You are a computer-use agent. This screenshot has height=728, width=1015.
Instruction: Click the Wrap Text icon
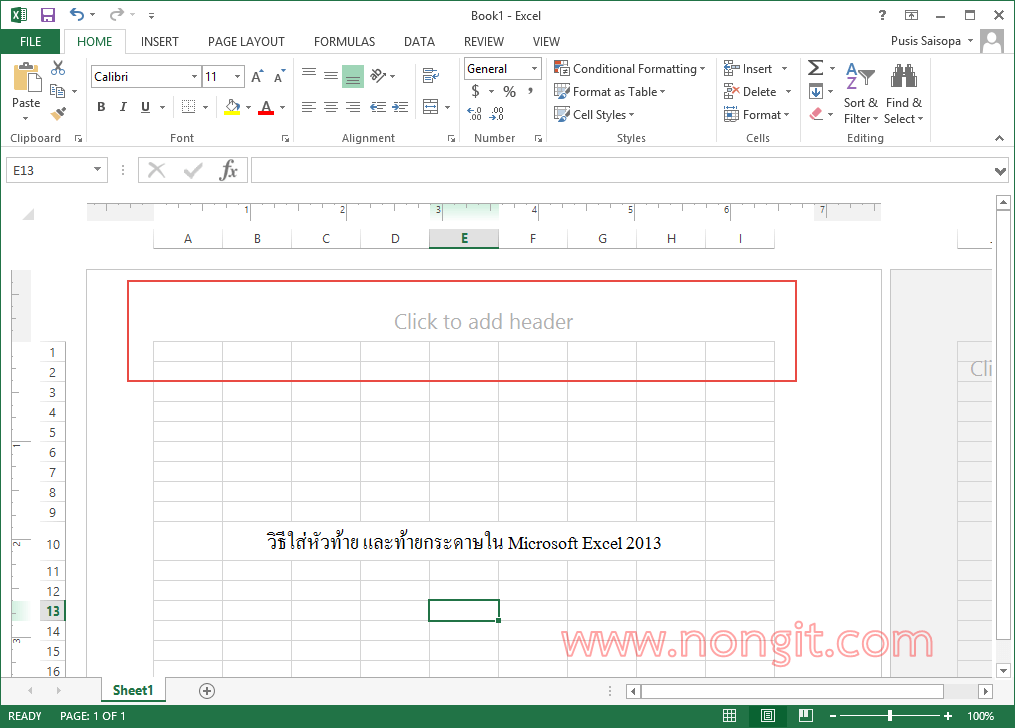tap(430, 74)
